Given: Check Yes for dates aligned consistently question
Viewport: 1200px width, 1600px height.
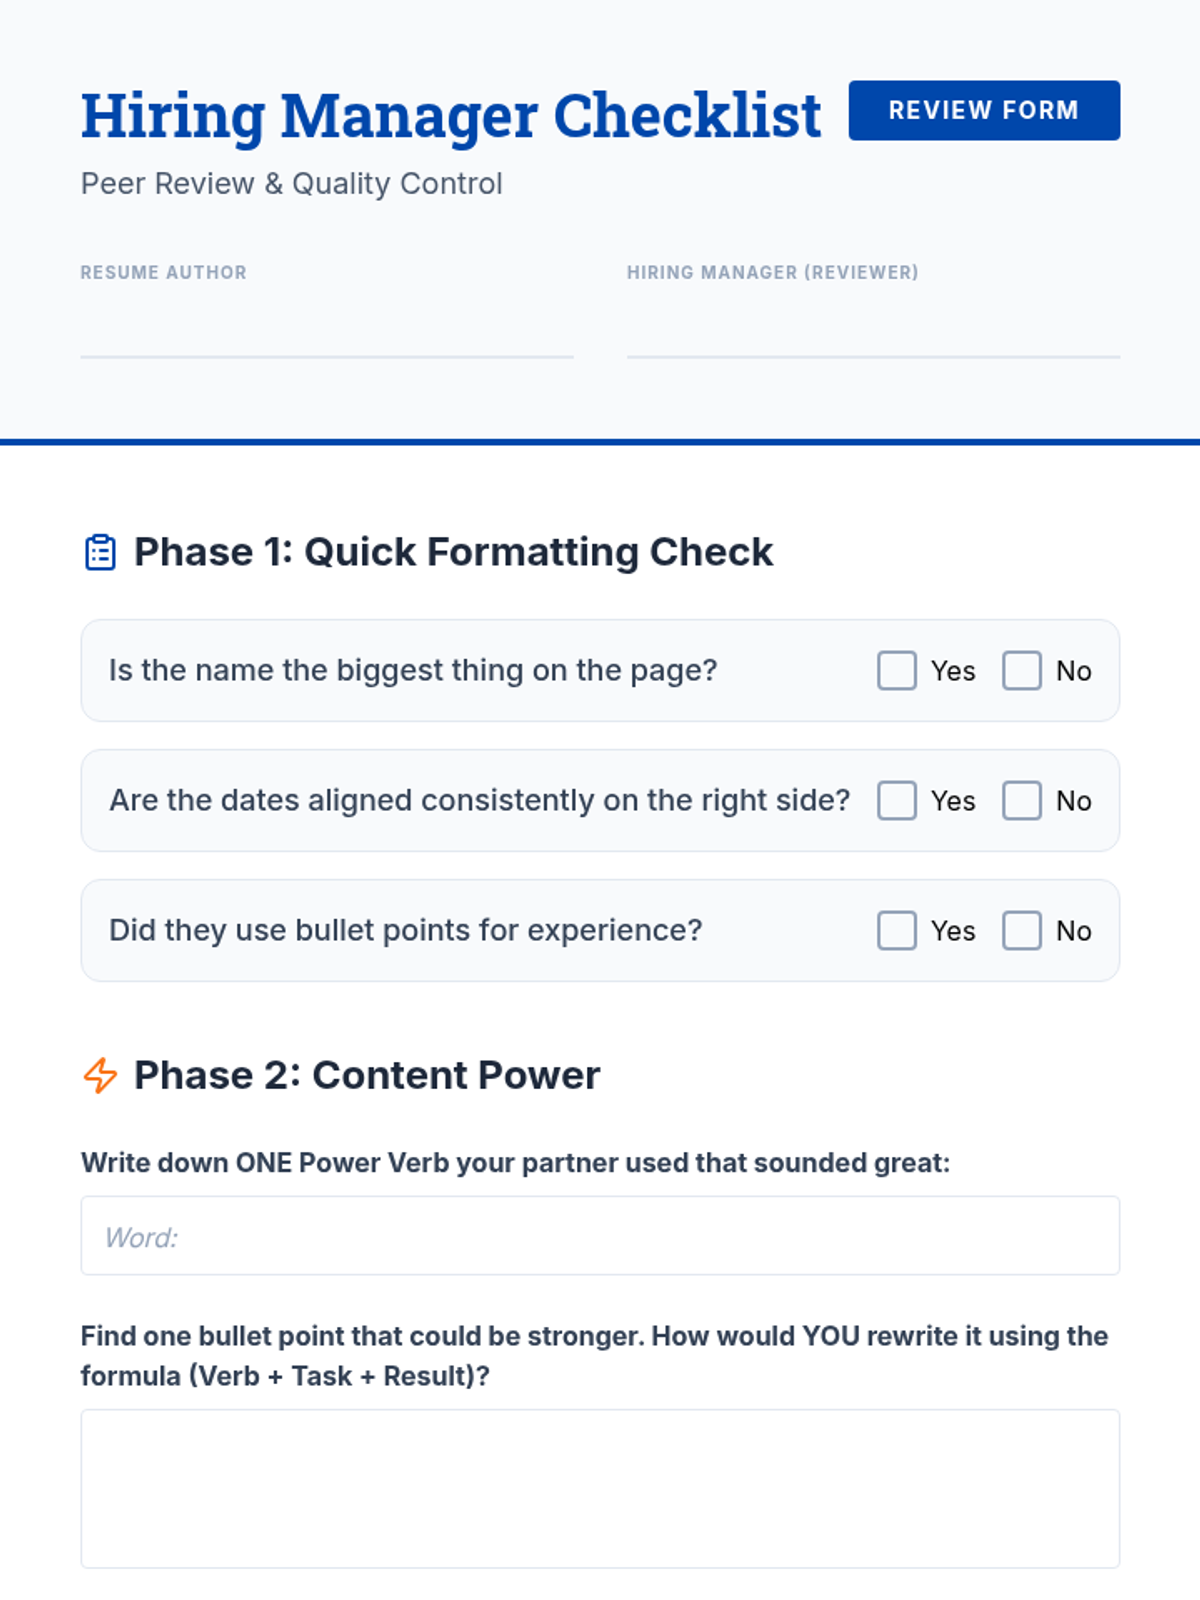Looking at the screenshot, I should pos(897,801).
